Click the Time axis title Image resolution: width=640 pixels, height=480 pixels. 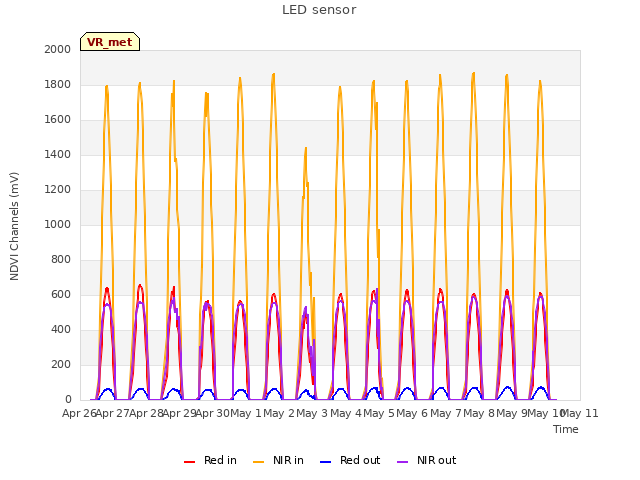[566, 429]
